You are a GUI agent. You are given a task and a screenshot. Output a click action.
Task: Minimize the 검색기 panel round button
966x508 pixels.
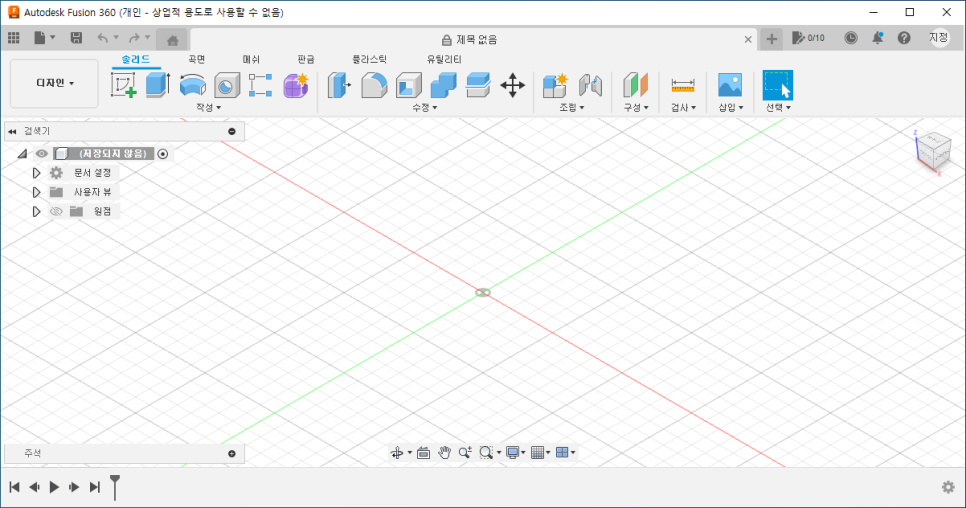coord(232,131)
